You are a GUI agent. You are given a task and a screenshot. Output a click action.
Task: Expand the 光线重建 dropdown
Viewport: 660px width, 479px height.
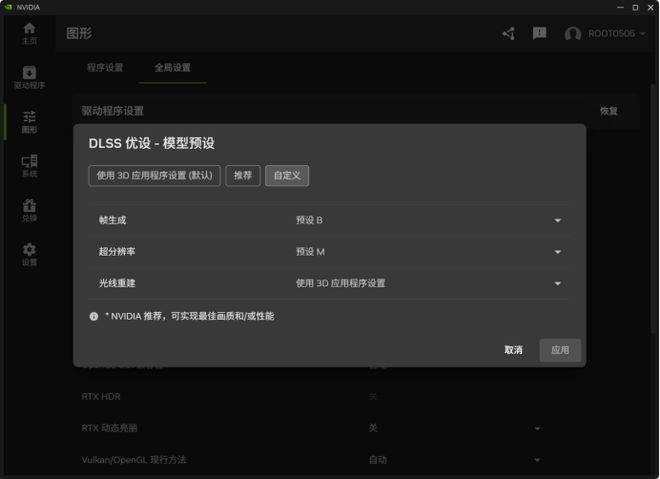(557, 284)
